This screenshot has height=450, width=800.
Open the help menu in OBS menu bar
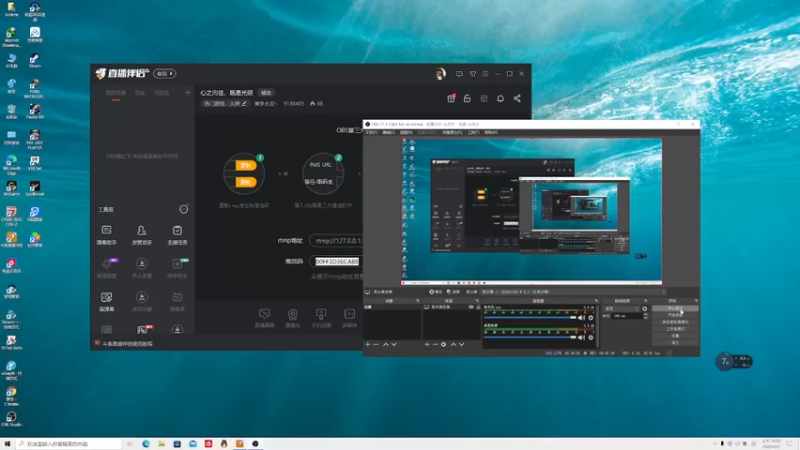pos(491,133)
